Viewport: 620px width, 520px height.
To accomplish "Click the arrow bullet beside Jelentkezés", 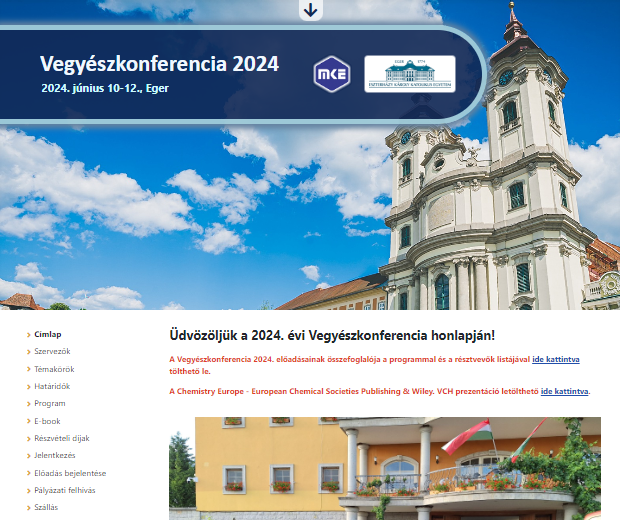I will click(x=28, y=456).
